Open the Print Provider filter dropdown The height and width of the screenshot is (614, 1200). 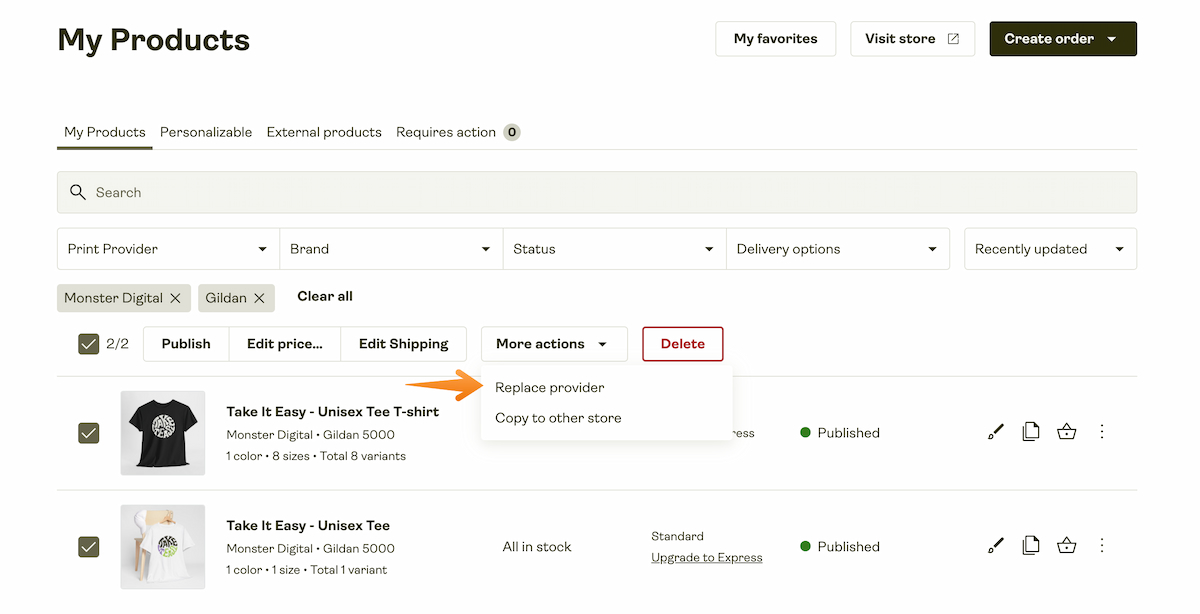coord(167,248)
